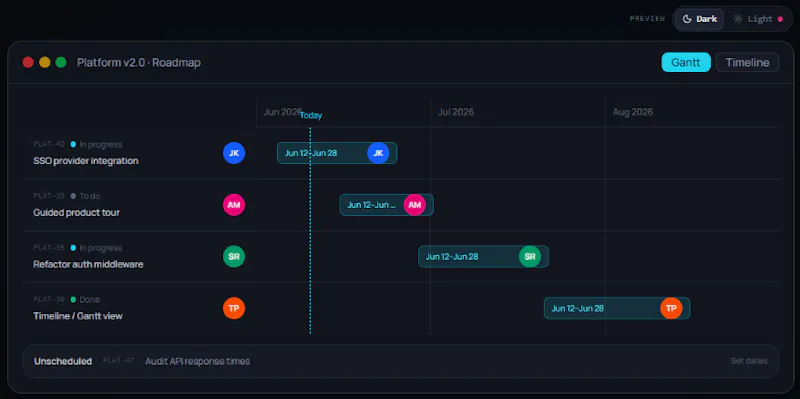Select the Gantt view tab
The height and width of the screenshot is (399, 800).
pyautogui.click(x=686, y=62)
